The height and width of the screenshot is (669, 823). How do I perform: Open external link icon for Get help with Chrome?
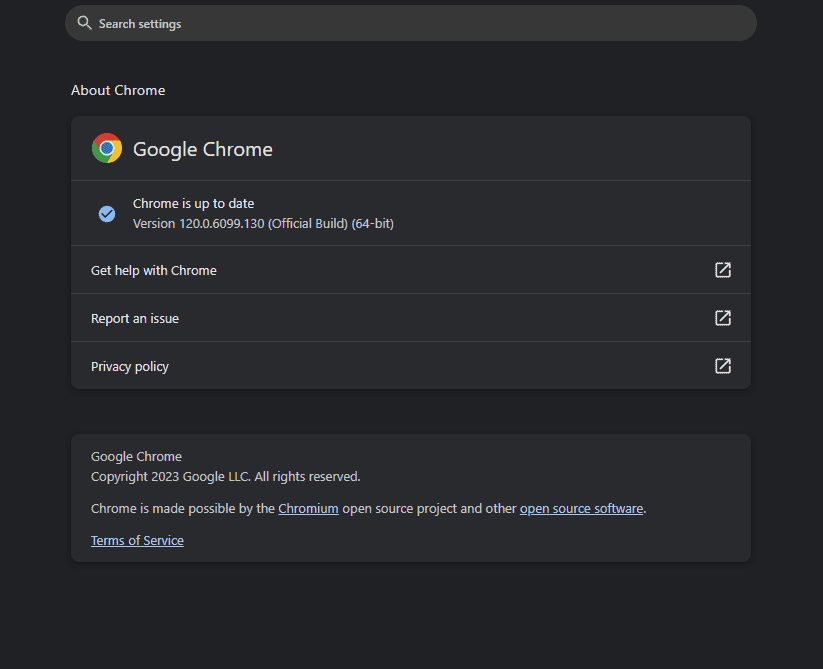coord(723,270)
